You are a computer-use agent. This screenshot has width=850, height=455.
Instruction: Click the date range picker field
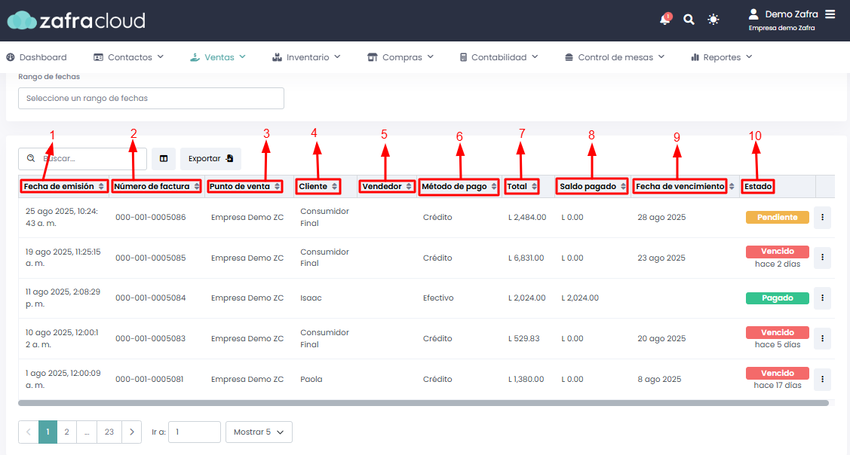click(x=151, y=98)
